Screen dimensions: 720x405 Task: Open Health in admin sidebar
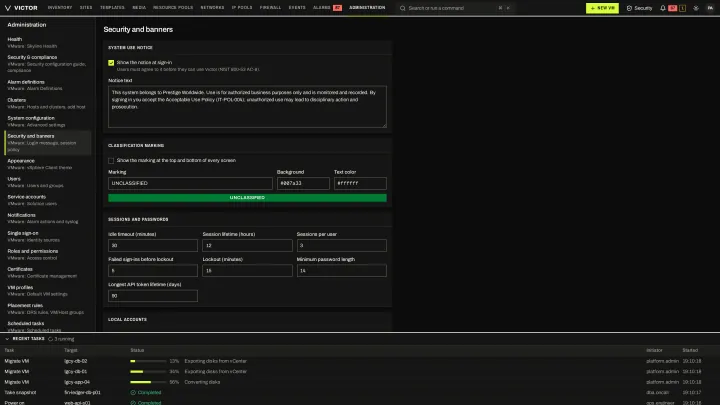click(x=48, y=43)
